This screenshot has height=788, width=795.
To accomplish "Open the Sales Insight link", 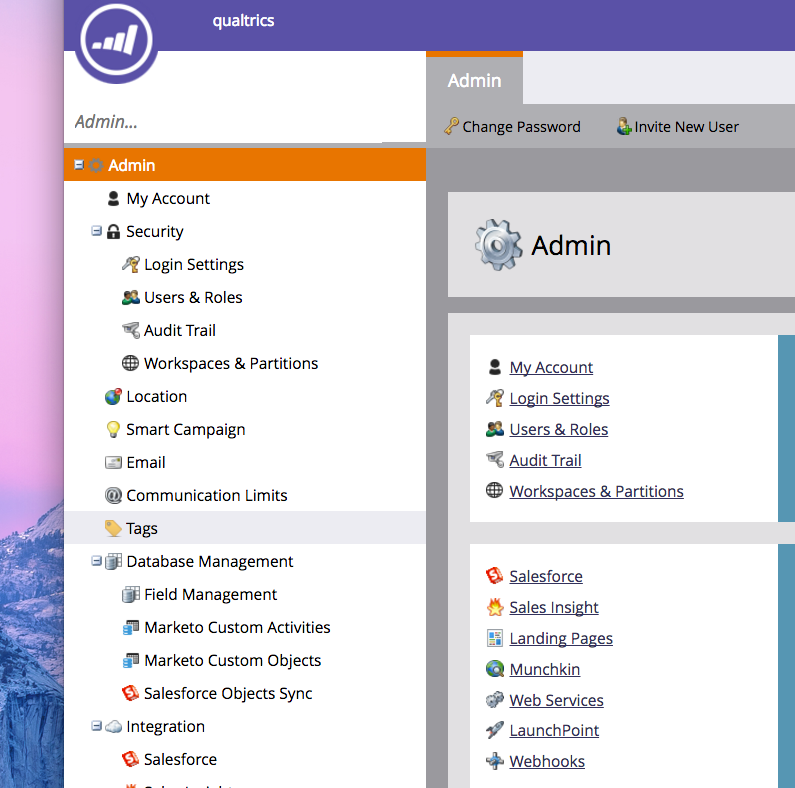I will click(x=554, y=607).
